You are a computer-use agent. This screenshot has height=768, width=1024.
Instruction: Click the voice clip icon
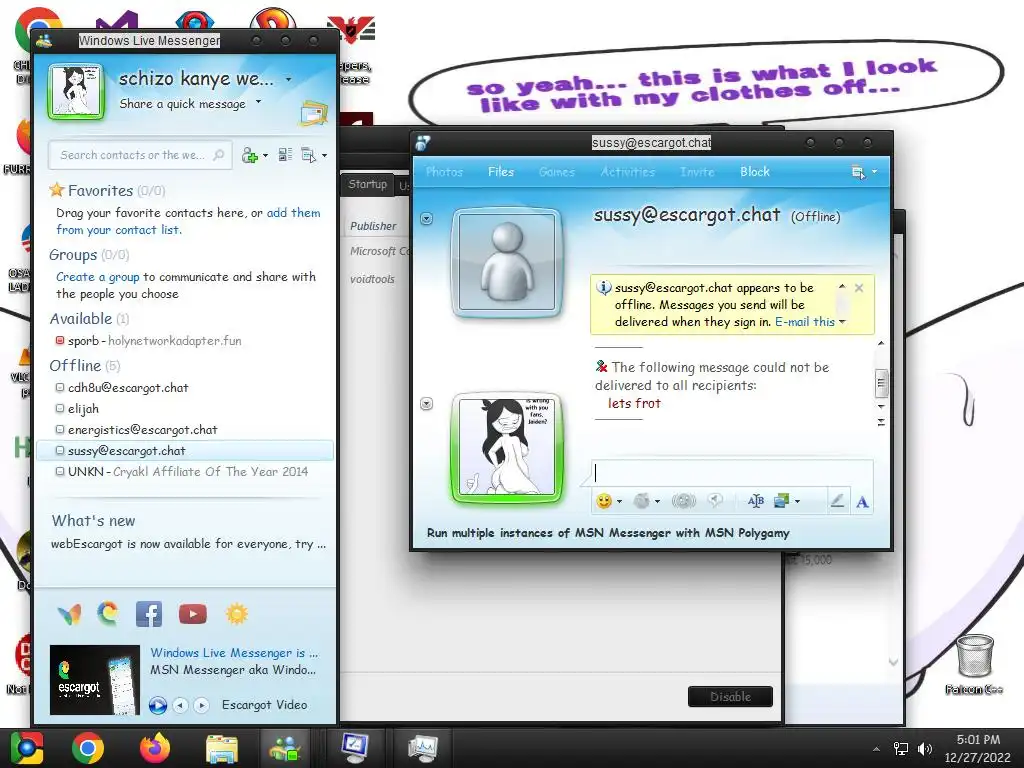(716, 501)
